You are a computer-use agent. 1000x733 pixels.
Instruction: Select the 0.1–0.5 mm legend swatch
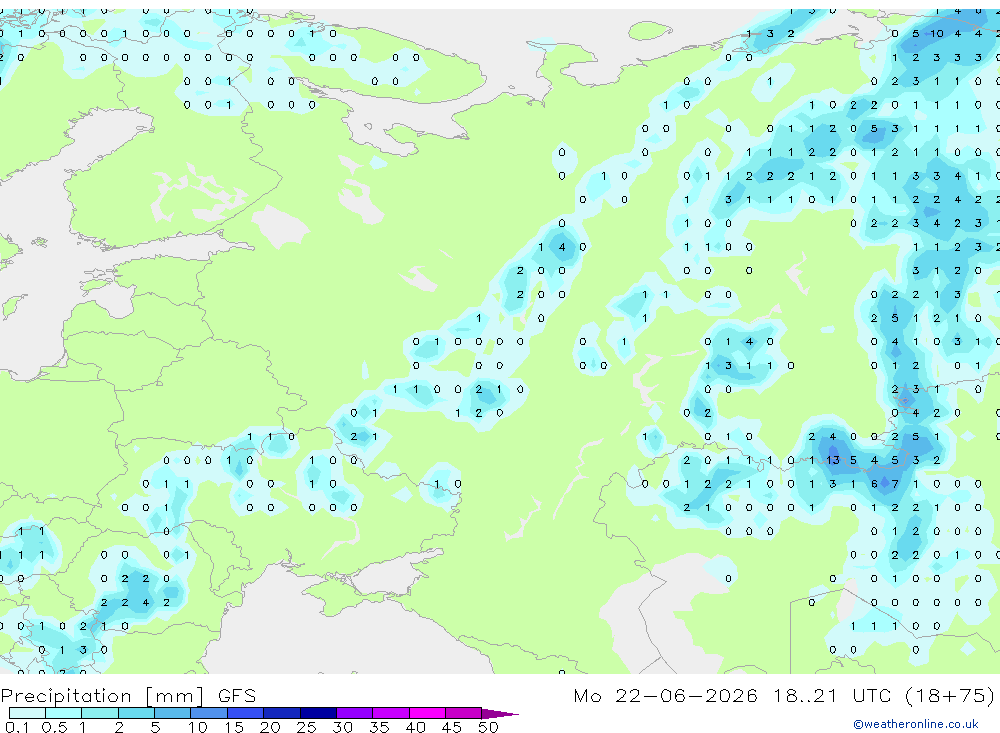tap(27, 713)
